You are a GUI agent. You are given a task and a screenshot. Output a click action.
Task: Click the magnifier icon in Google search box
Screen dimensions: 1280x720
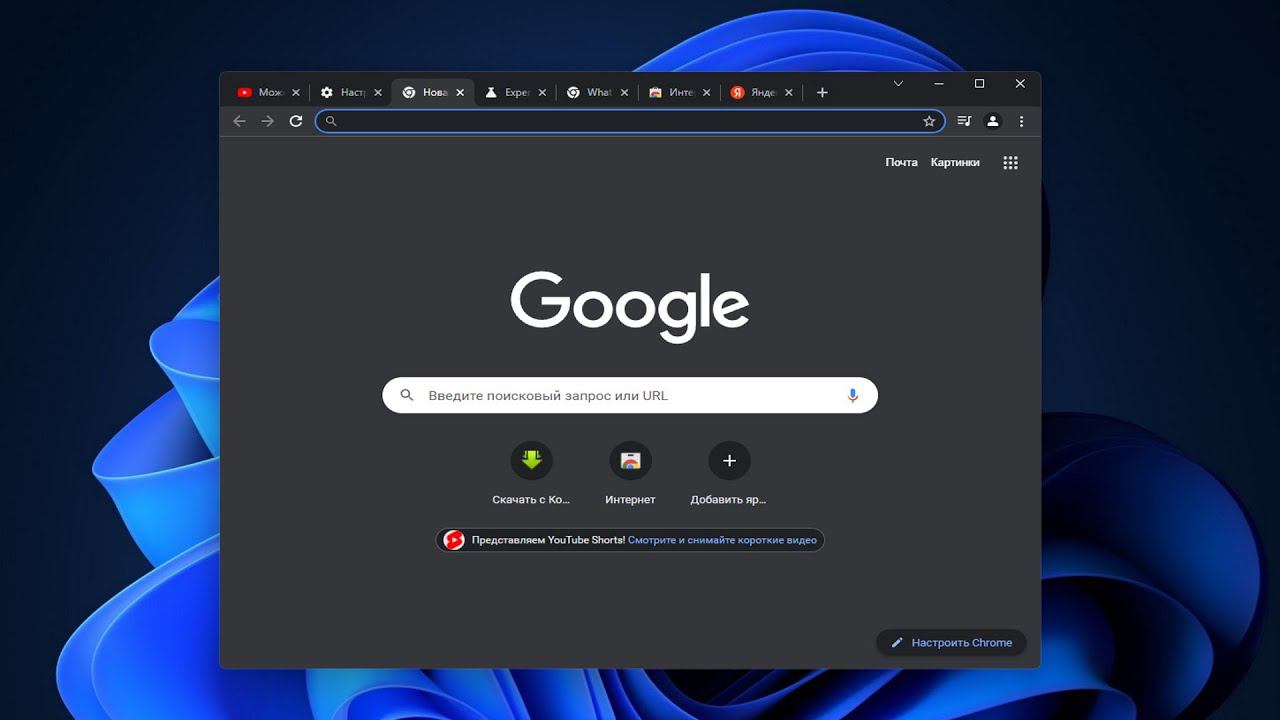coord(407,395)
